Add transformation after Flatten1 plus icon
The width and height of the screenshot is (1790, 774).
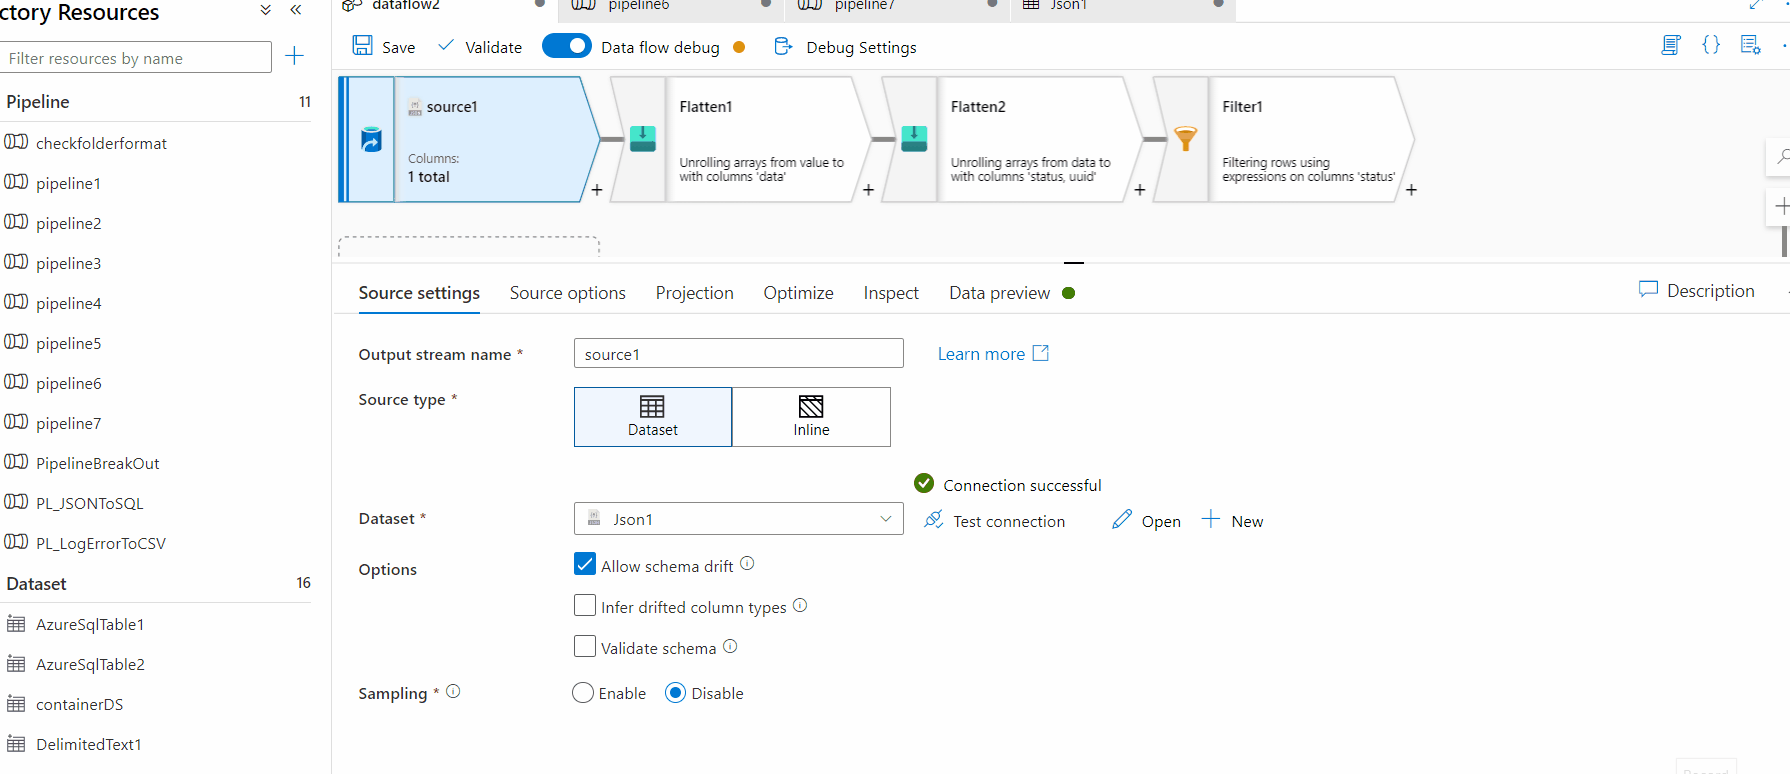point(868,190)
